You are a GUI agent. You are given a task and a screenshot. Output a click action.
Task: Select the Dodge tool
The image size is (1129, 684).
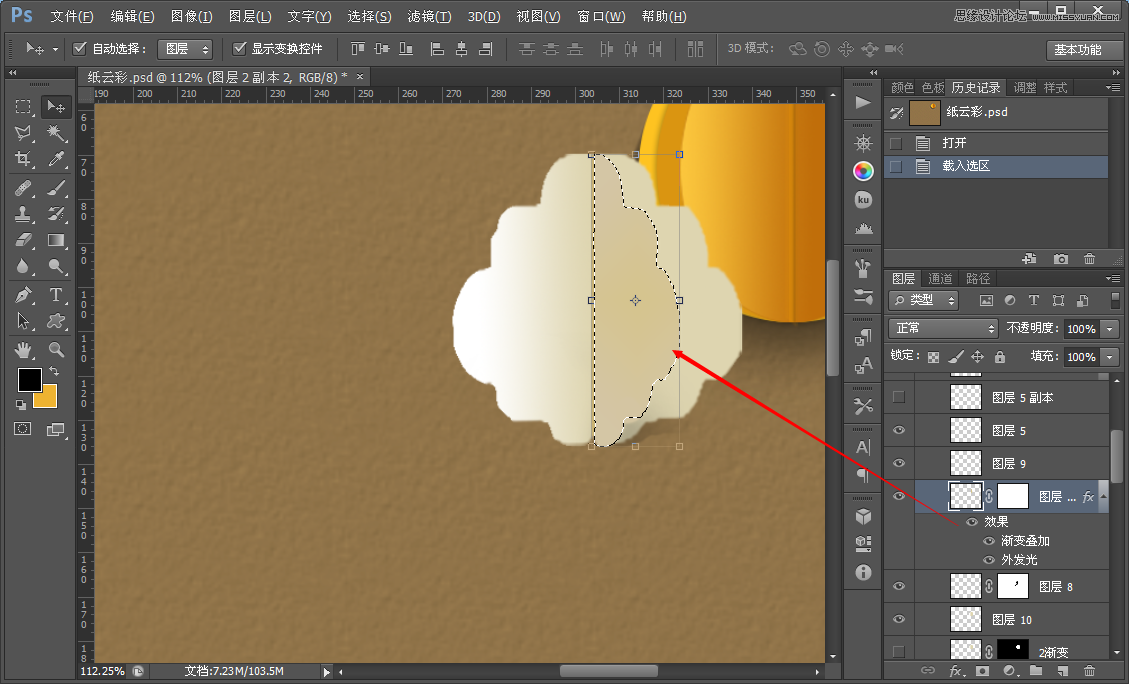point(55,266)
